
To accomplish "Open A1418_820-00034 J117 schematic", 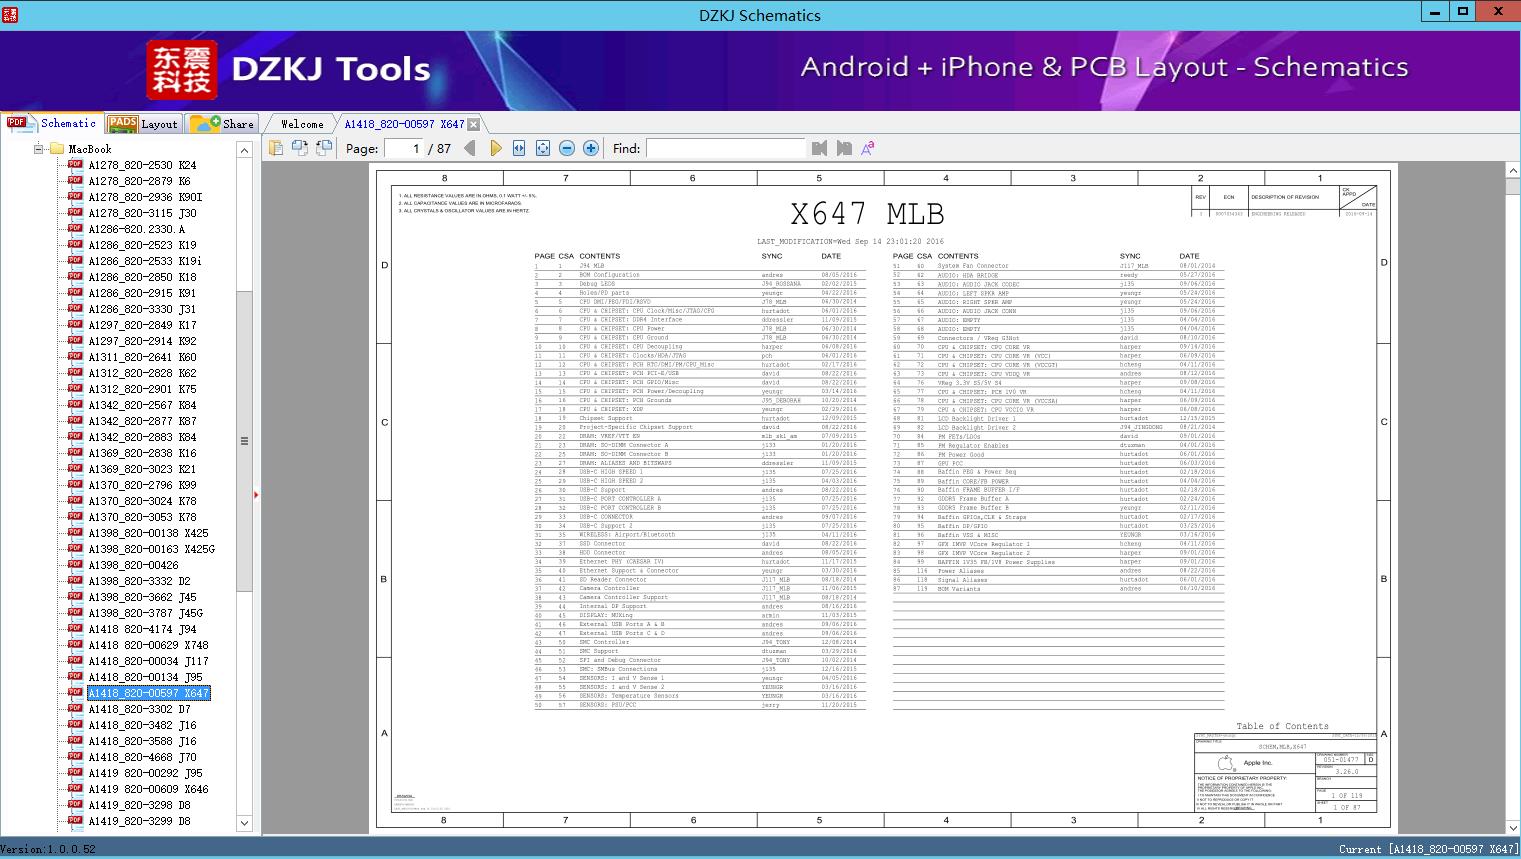I will pyautogui.click(x=148, y=661).
